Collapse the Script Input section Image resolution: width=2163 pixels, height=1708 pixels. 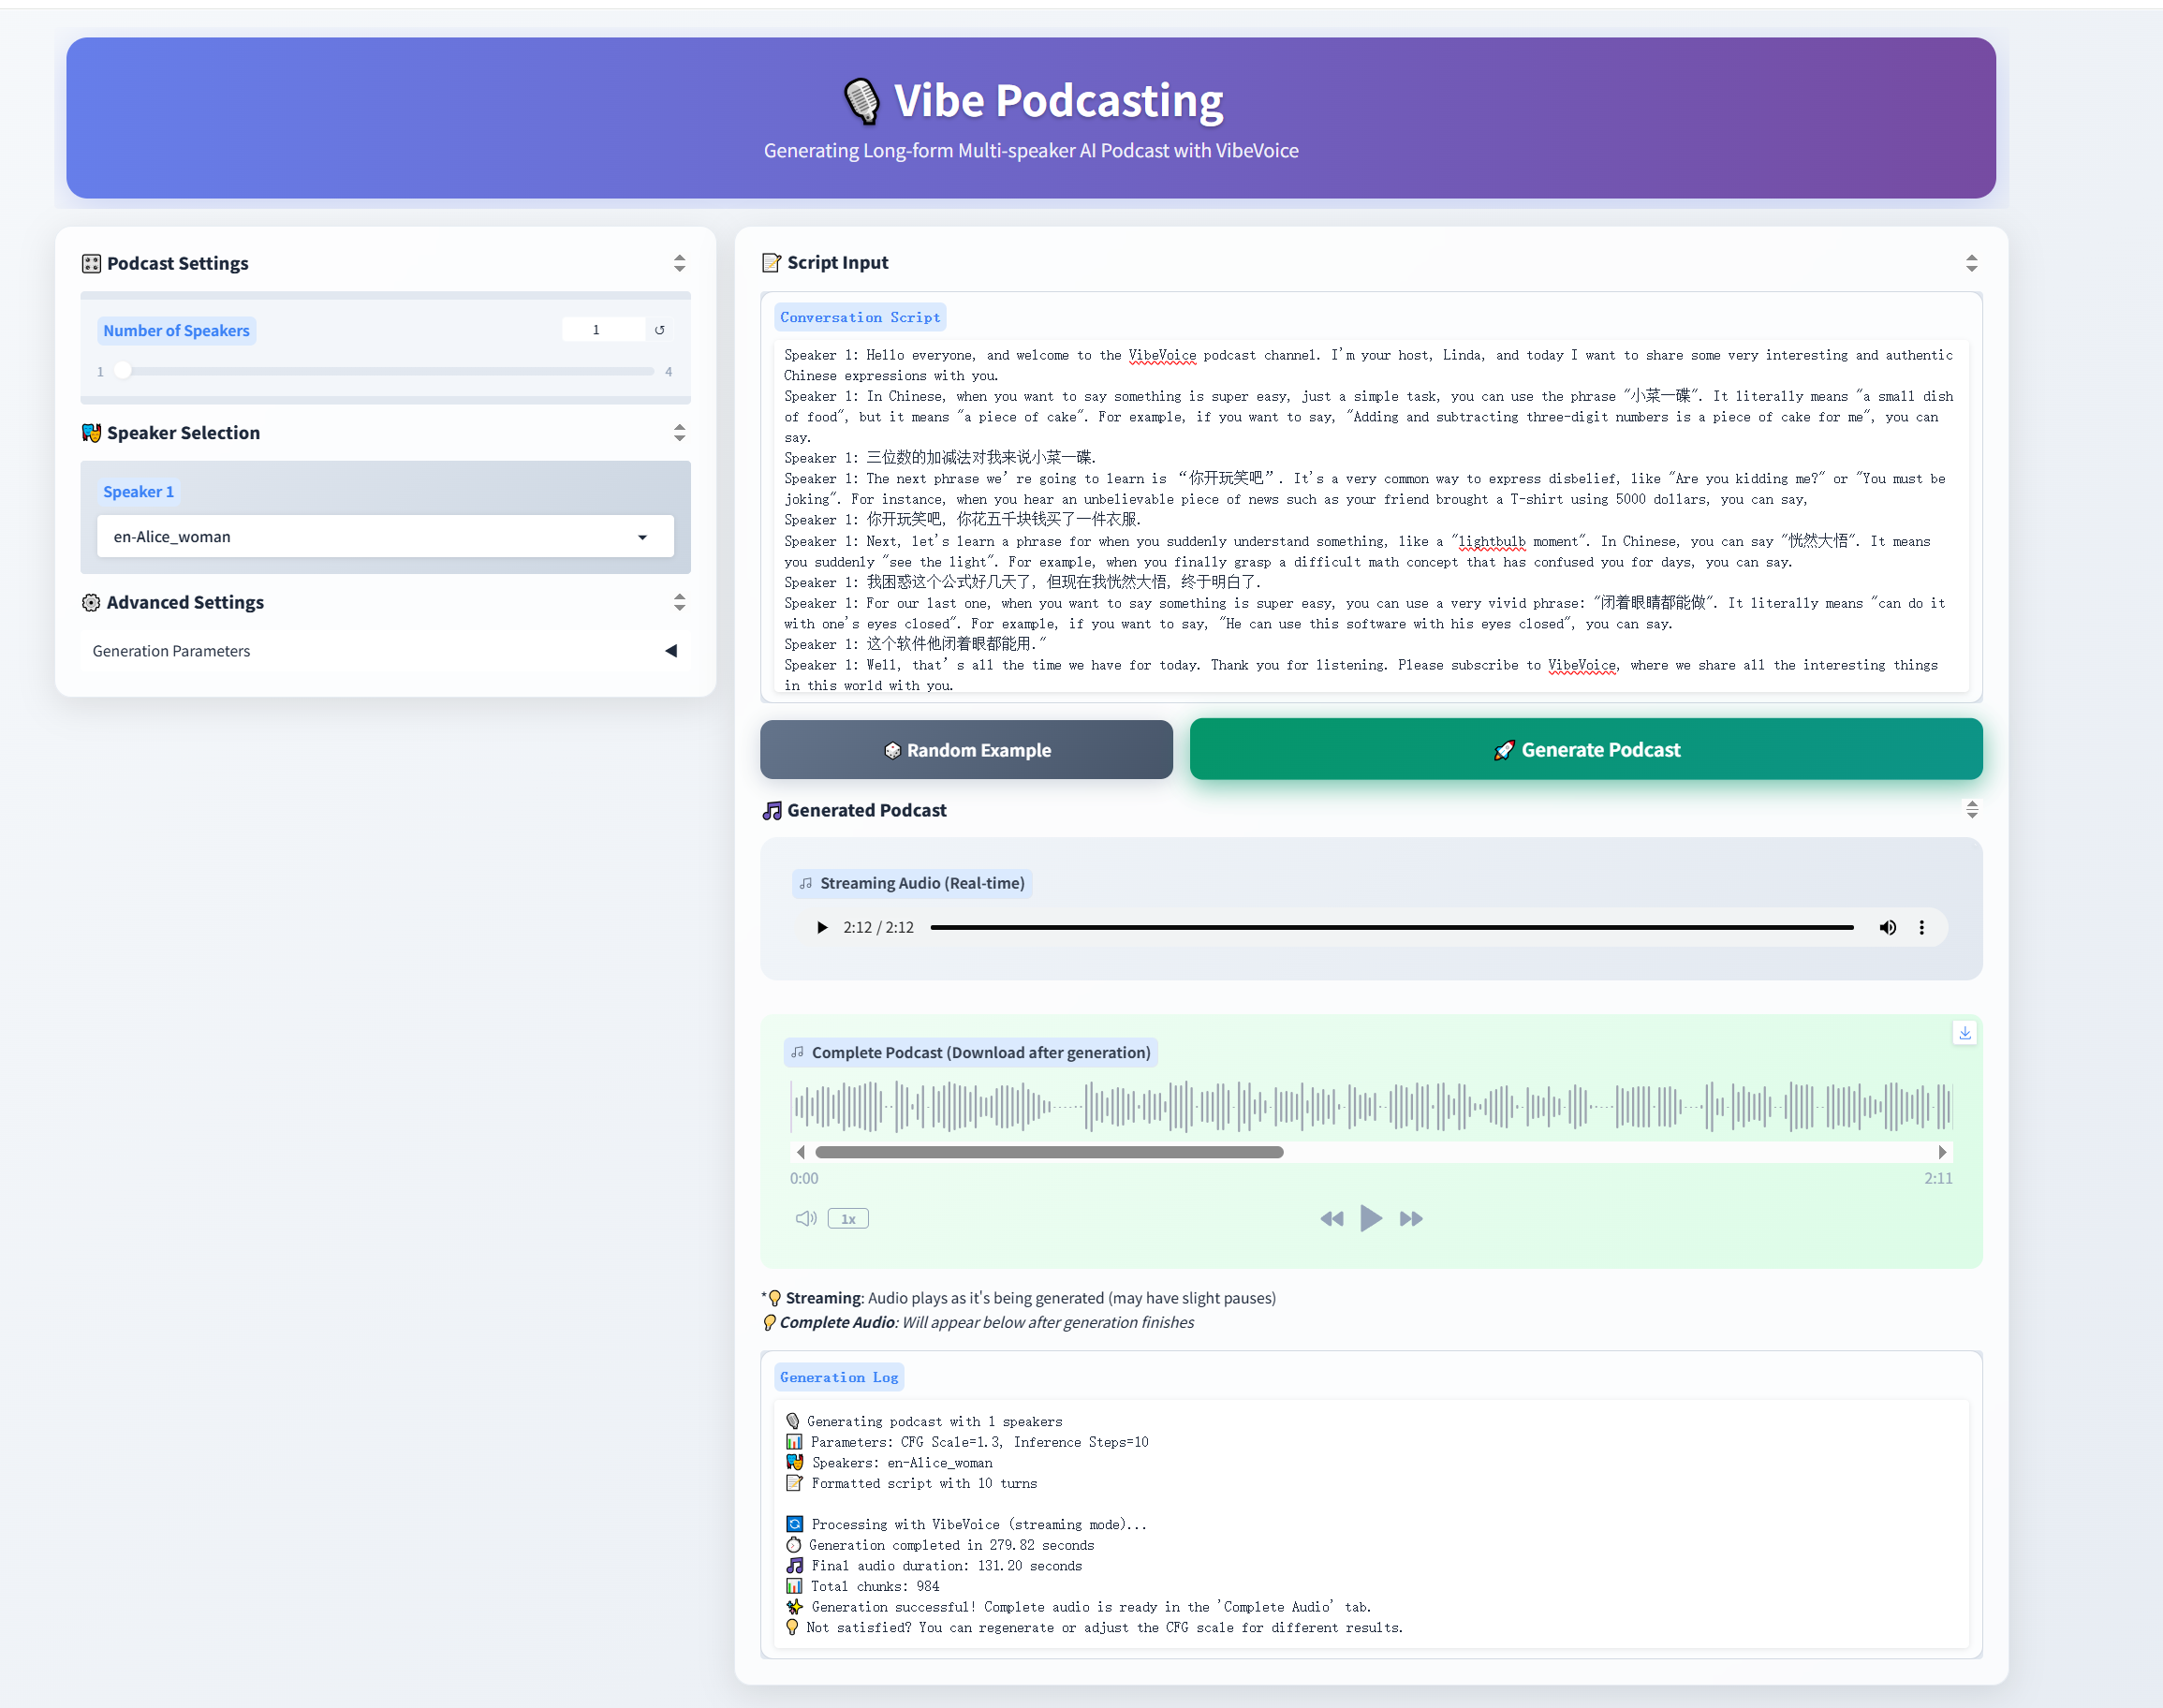[1971, 263]
